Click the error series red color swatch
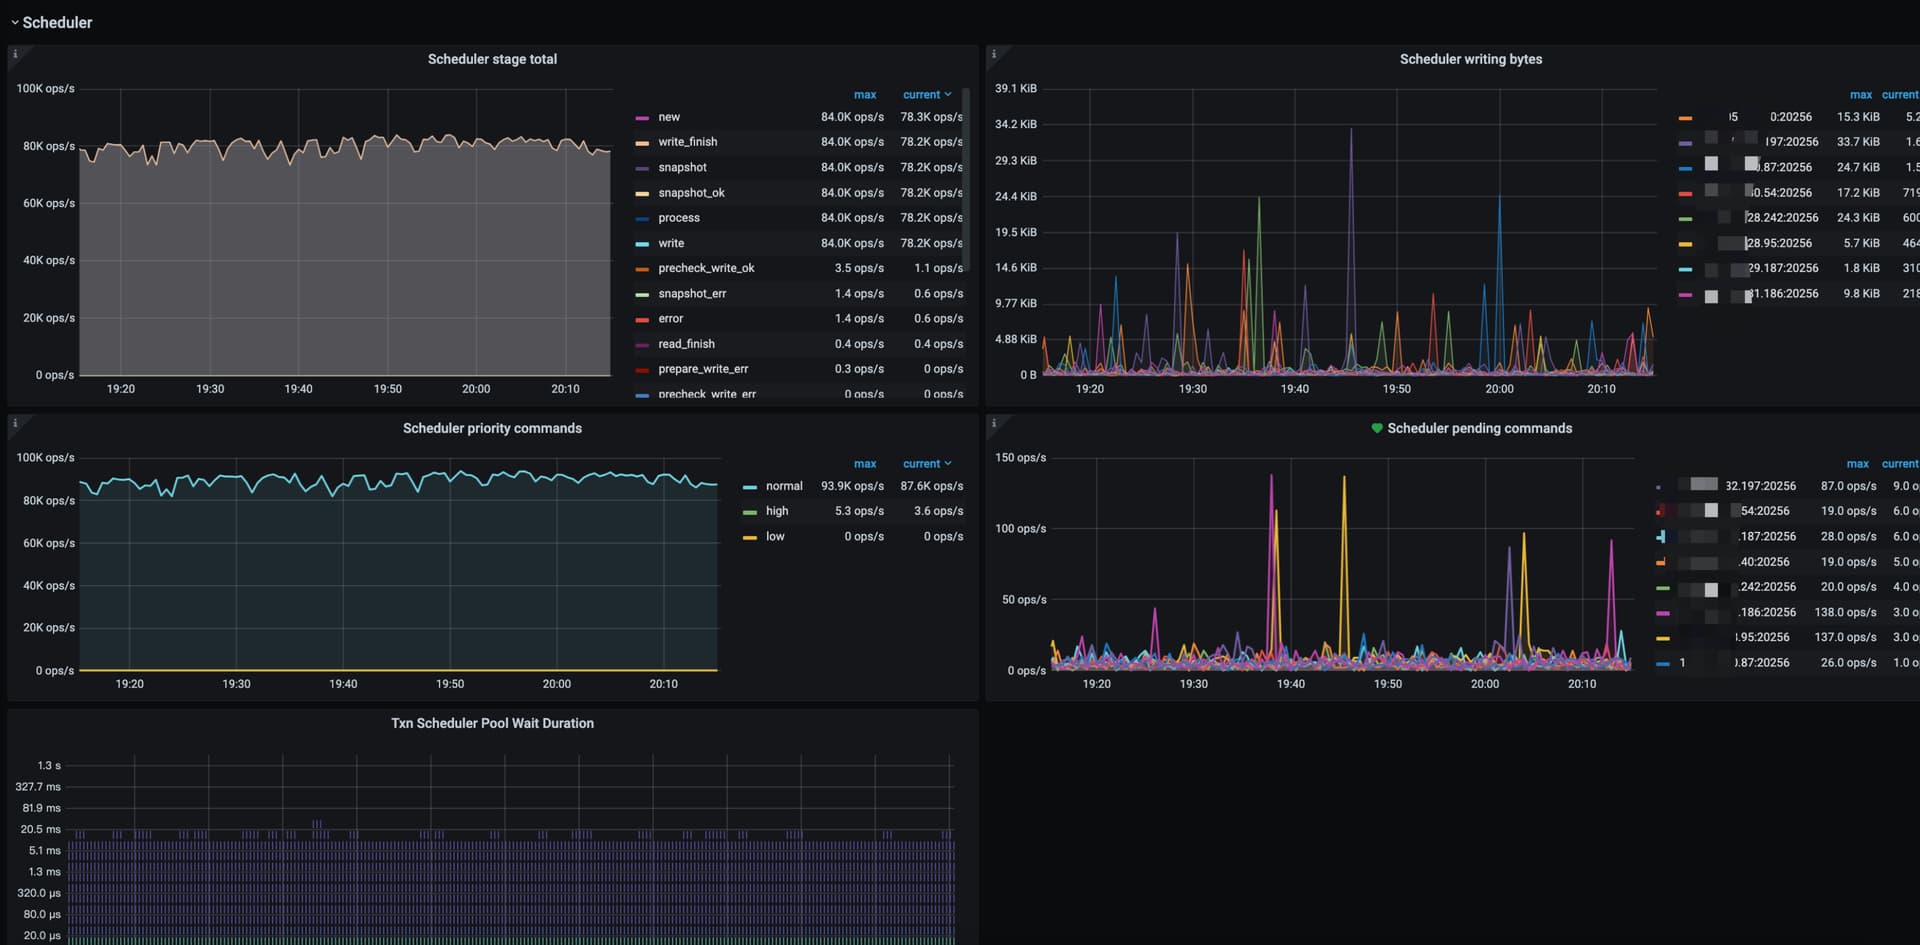The image size is (1920, 945). pos(642,320)
